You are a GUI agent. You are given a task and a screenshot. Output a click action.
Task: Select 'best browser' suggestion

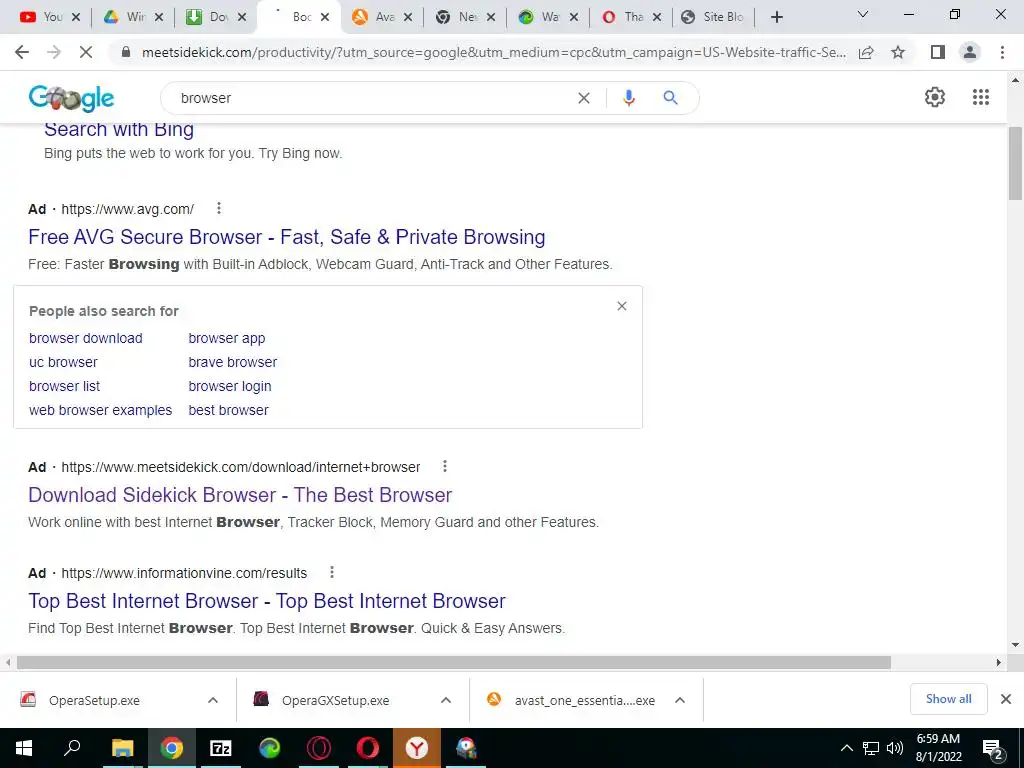pyautogui.click(x=229, y=410)
